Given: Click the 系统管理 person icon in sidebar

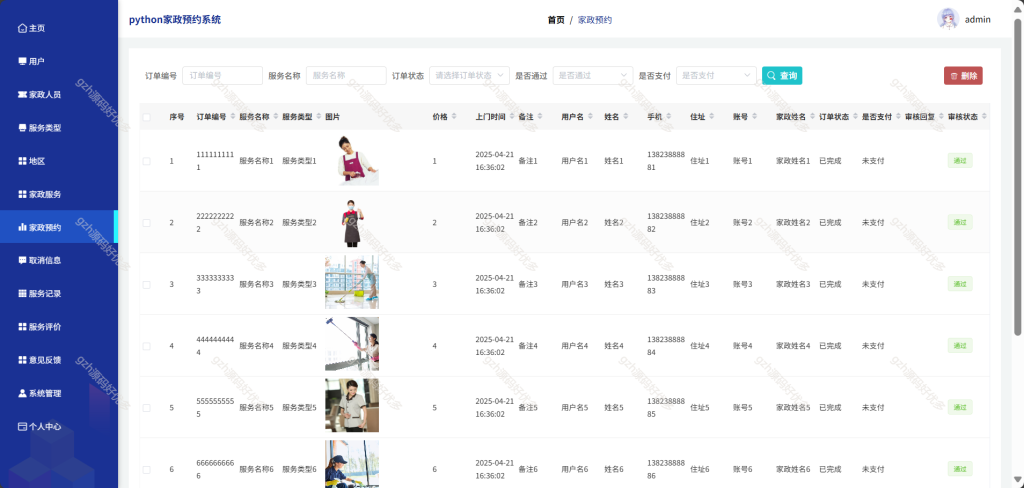Looking at the screenshot, I should pyautogui.click(x=22, y=393).
